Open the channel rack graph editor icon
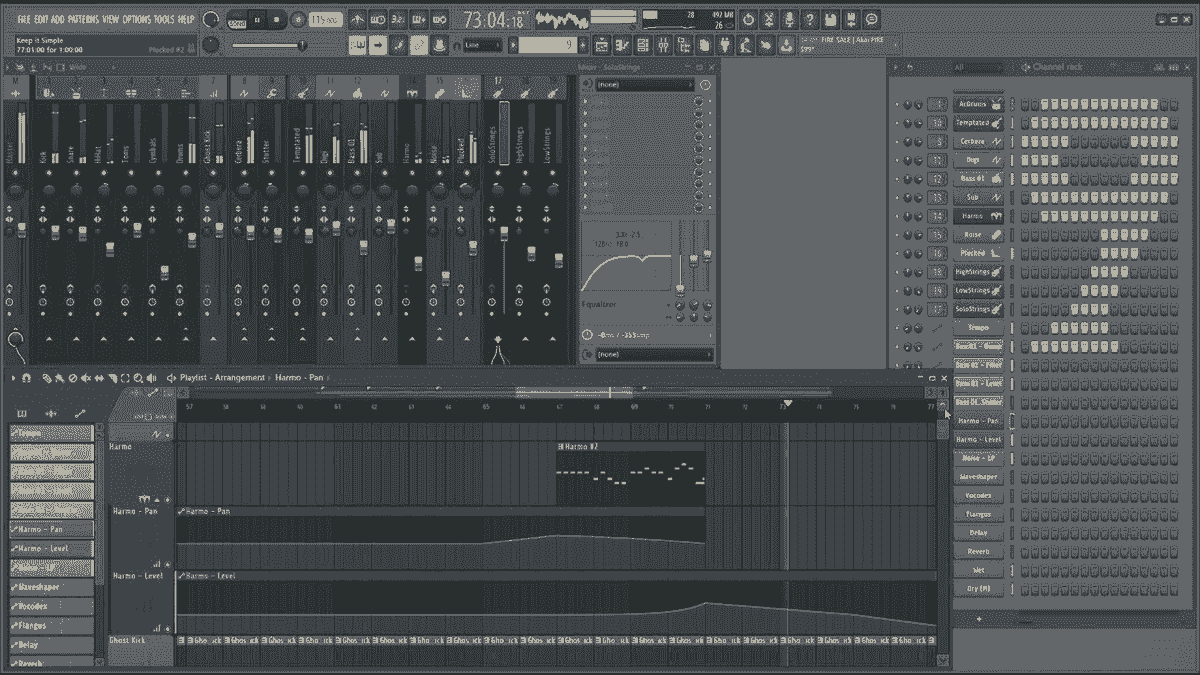 pos(1159,67)
